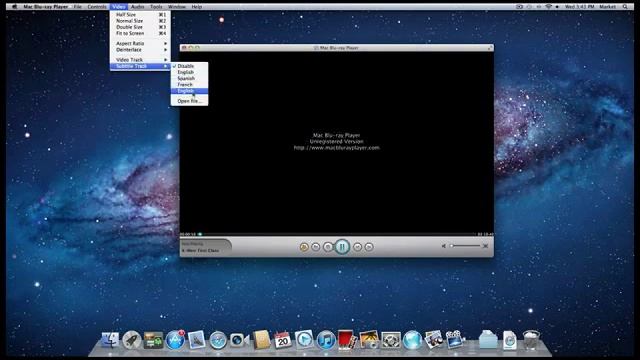Open Finder from the Dock
The image size is (640, 360).
[x=110, y=340]
